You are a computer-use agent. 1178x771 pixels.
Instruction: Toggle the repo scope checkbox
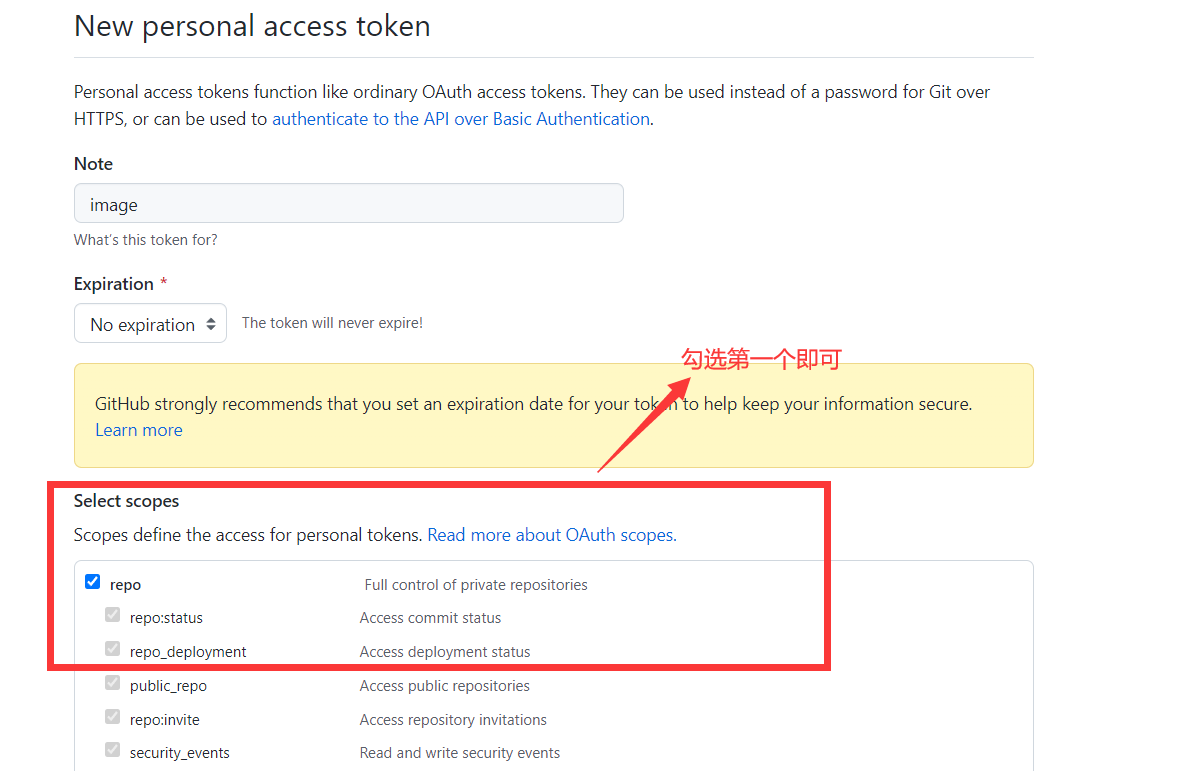click(x=93, y=582)
